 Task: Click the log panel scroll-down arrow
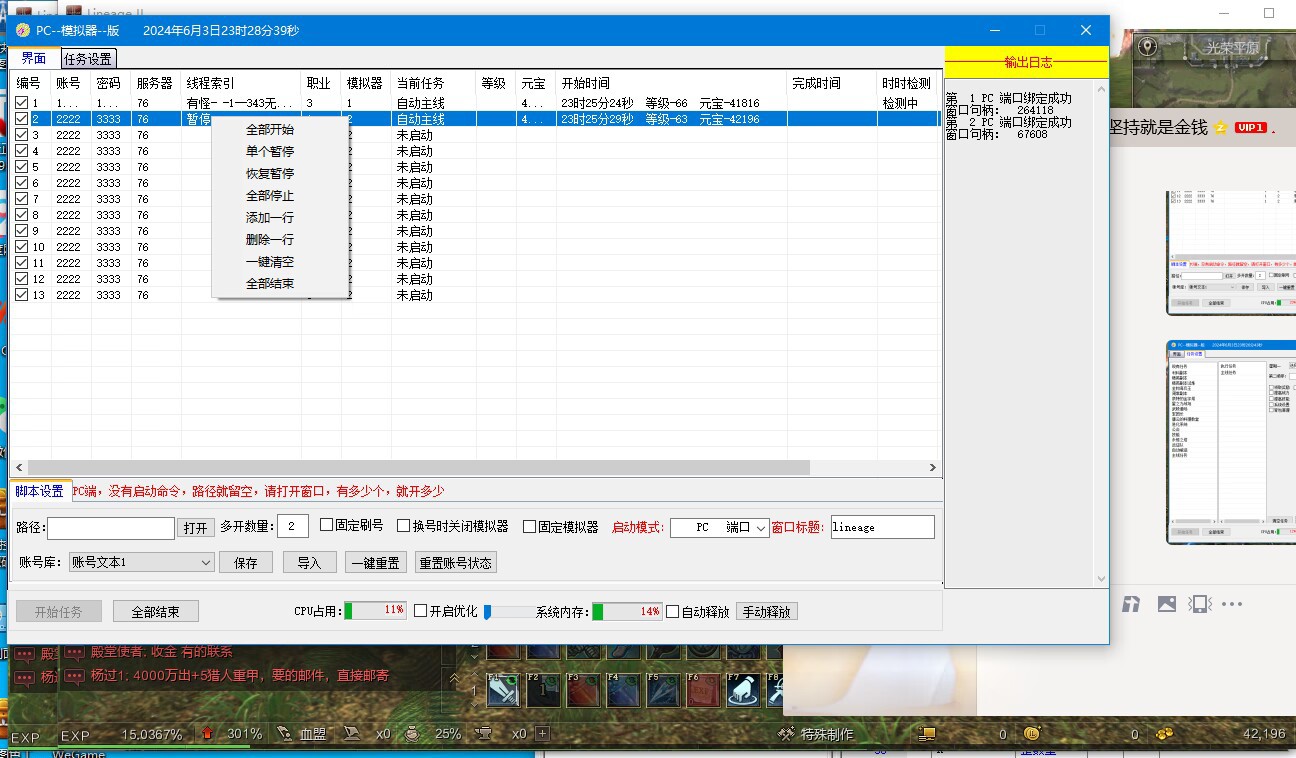pyautogui.click(x=1101, y=578)
